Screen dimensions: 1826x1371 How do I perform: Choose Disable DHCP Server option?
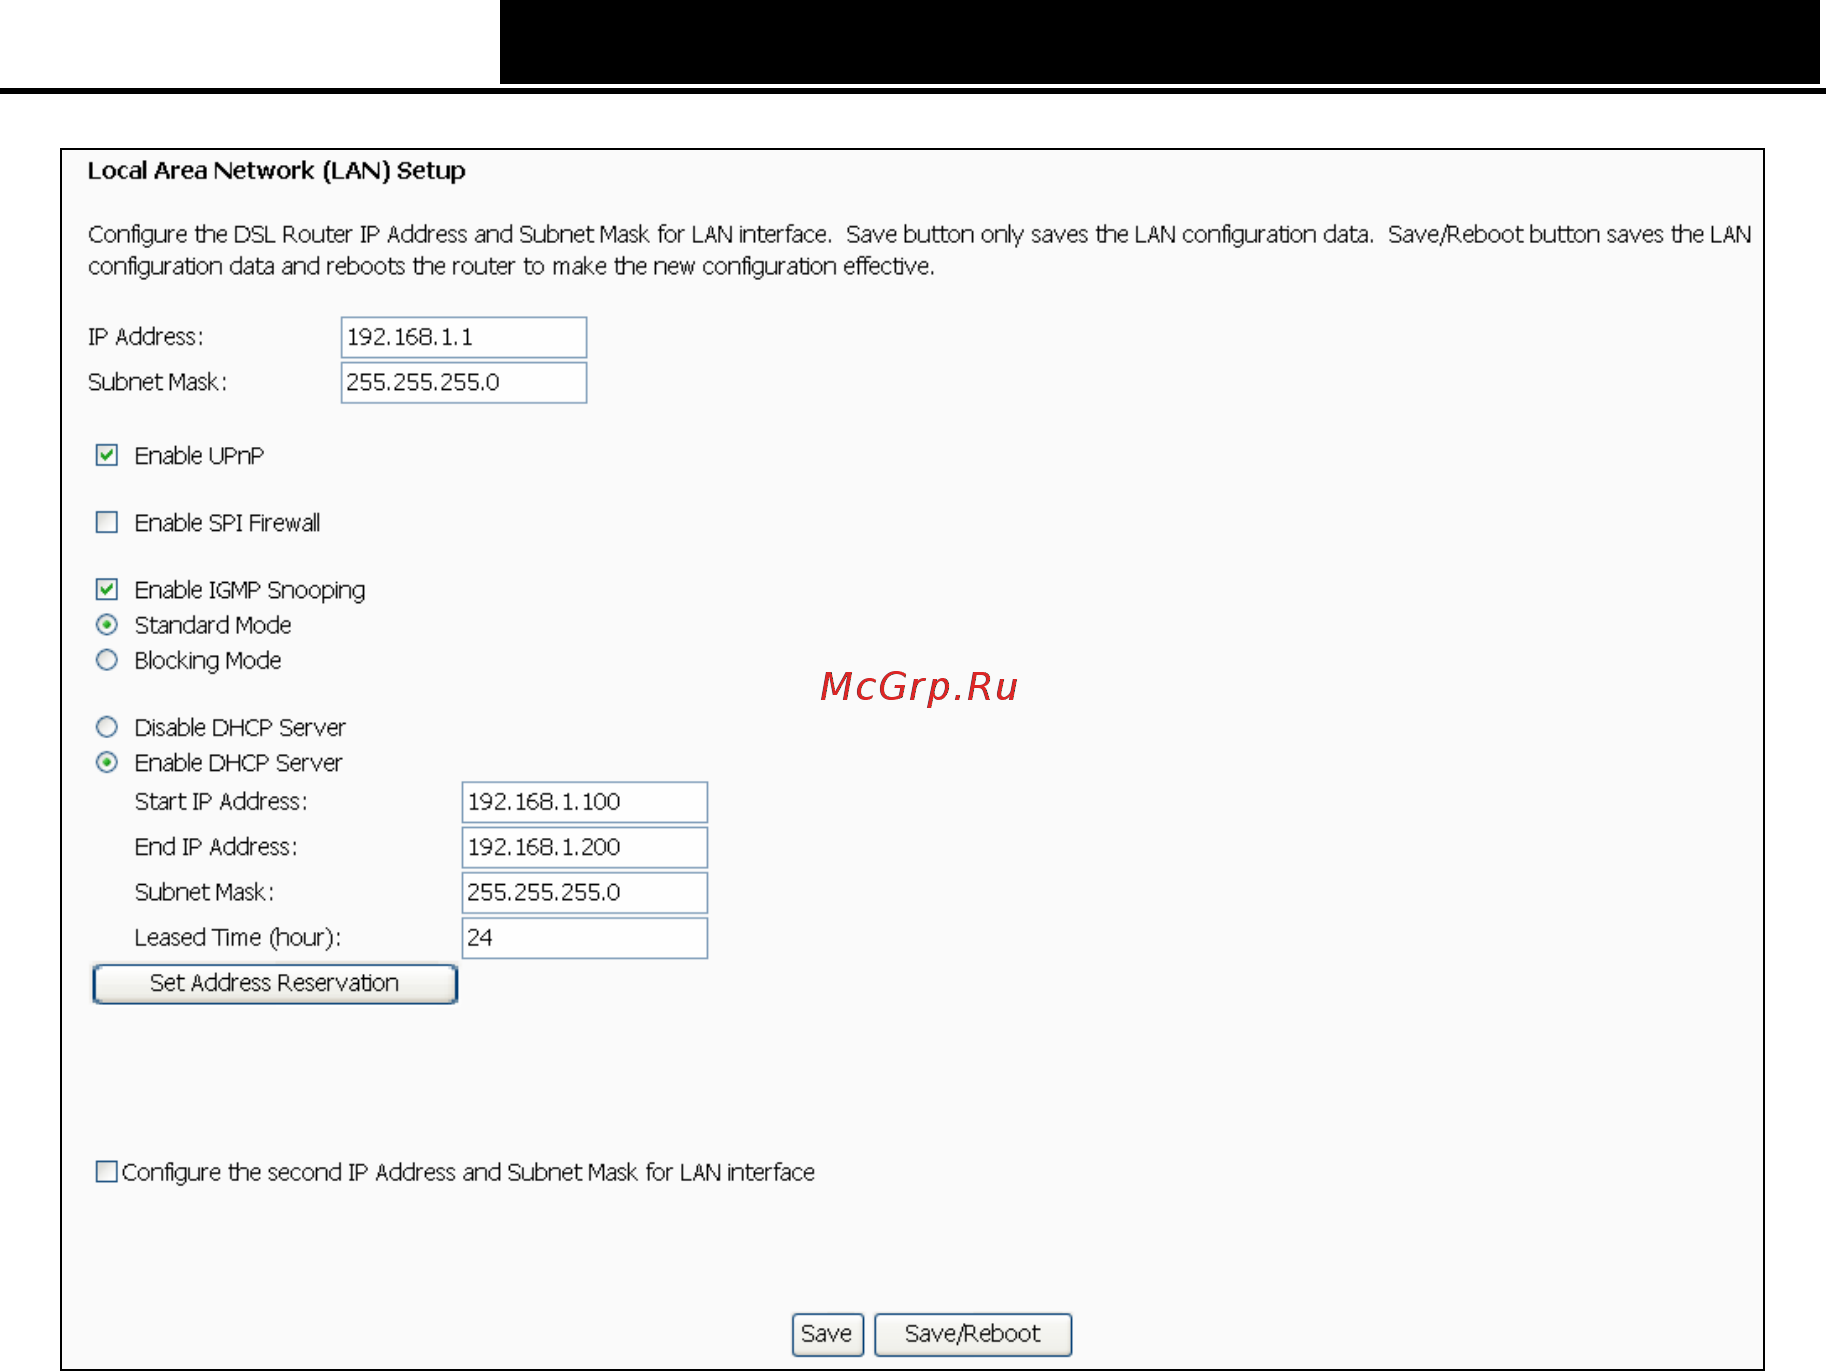[x=107, y=727]
